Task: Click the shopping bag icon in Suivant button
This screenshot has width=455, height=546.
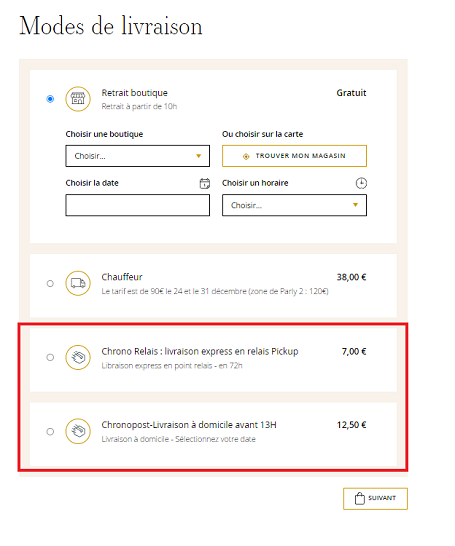Action: [360, 499]
